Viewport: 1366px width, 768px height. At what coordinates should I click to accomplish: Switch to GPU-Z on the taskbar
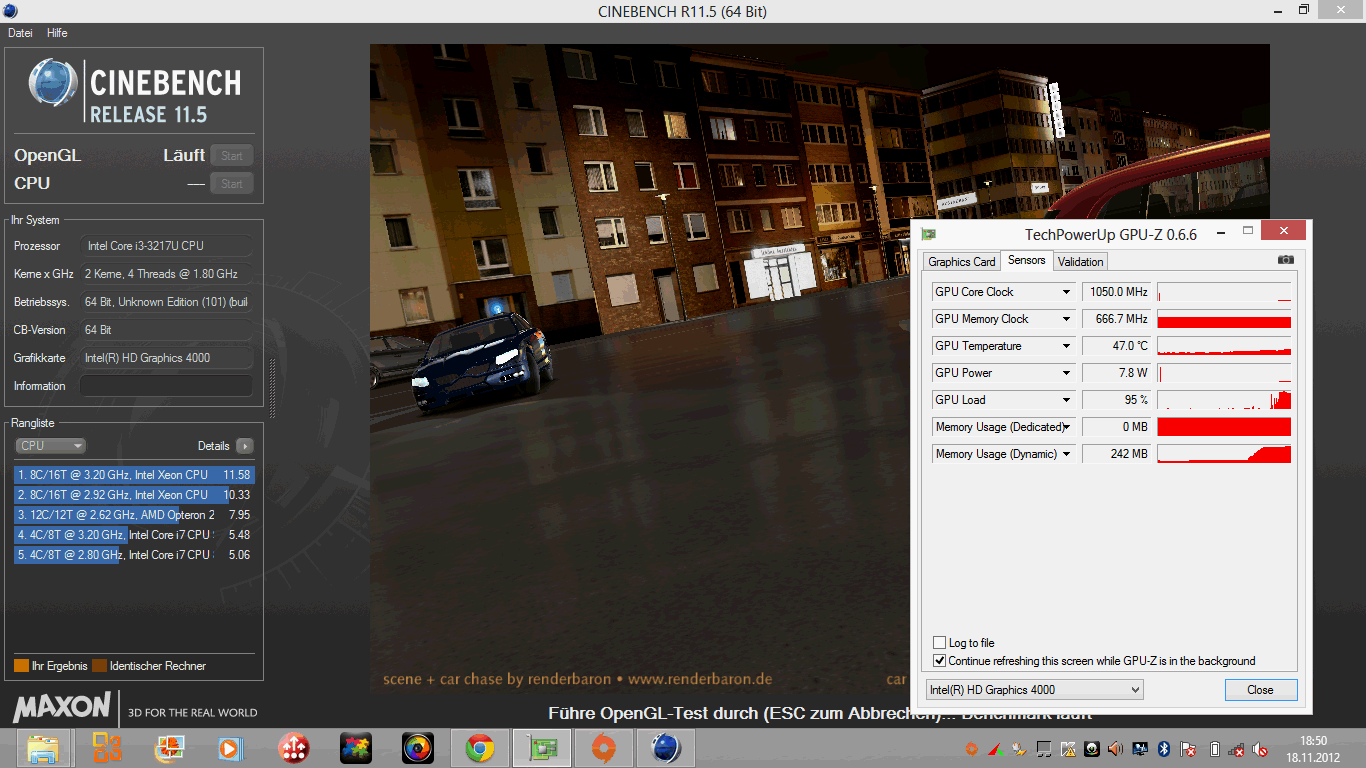point(542,748)
